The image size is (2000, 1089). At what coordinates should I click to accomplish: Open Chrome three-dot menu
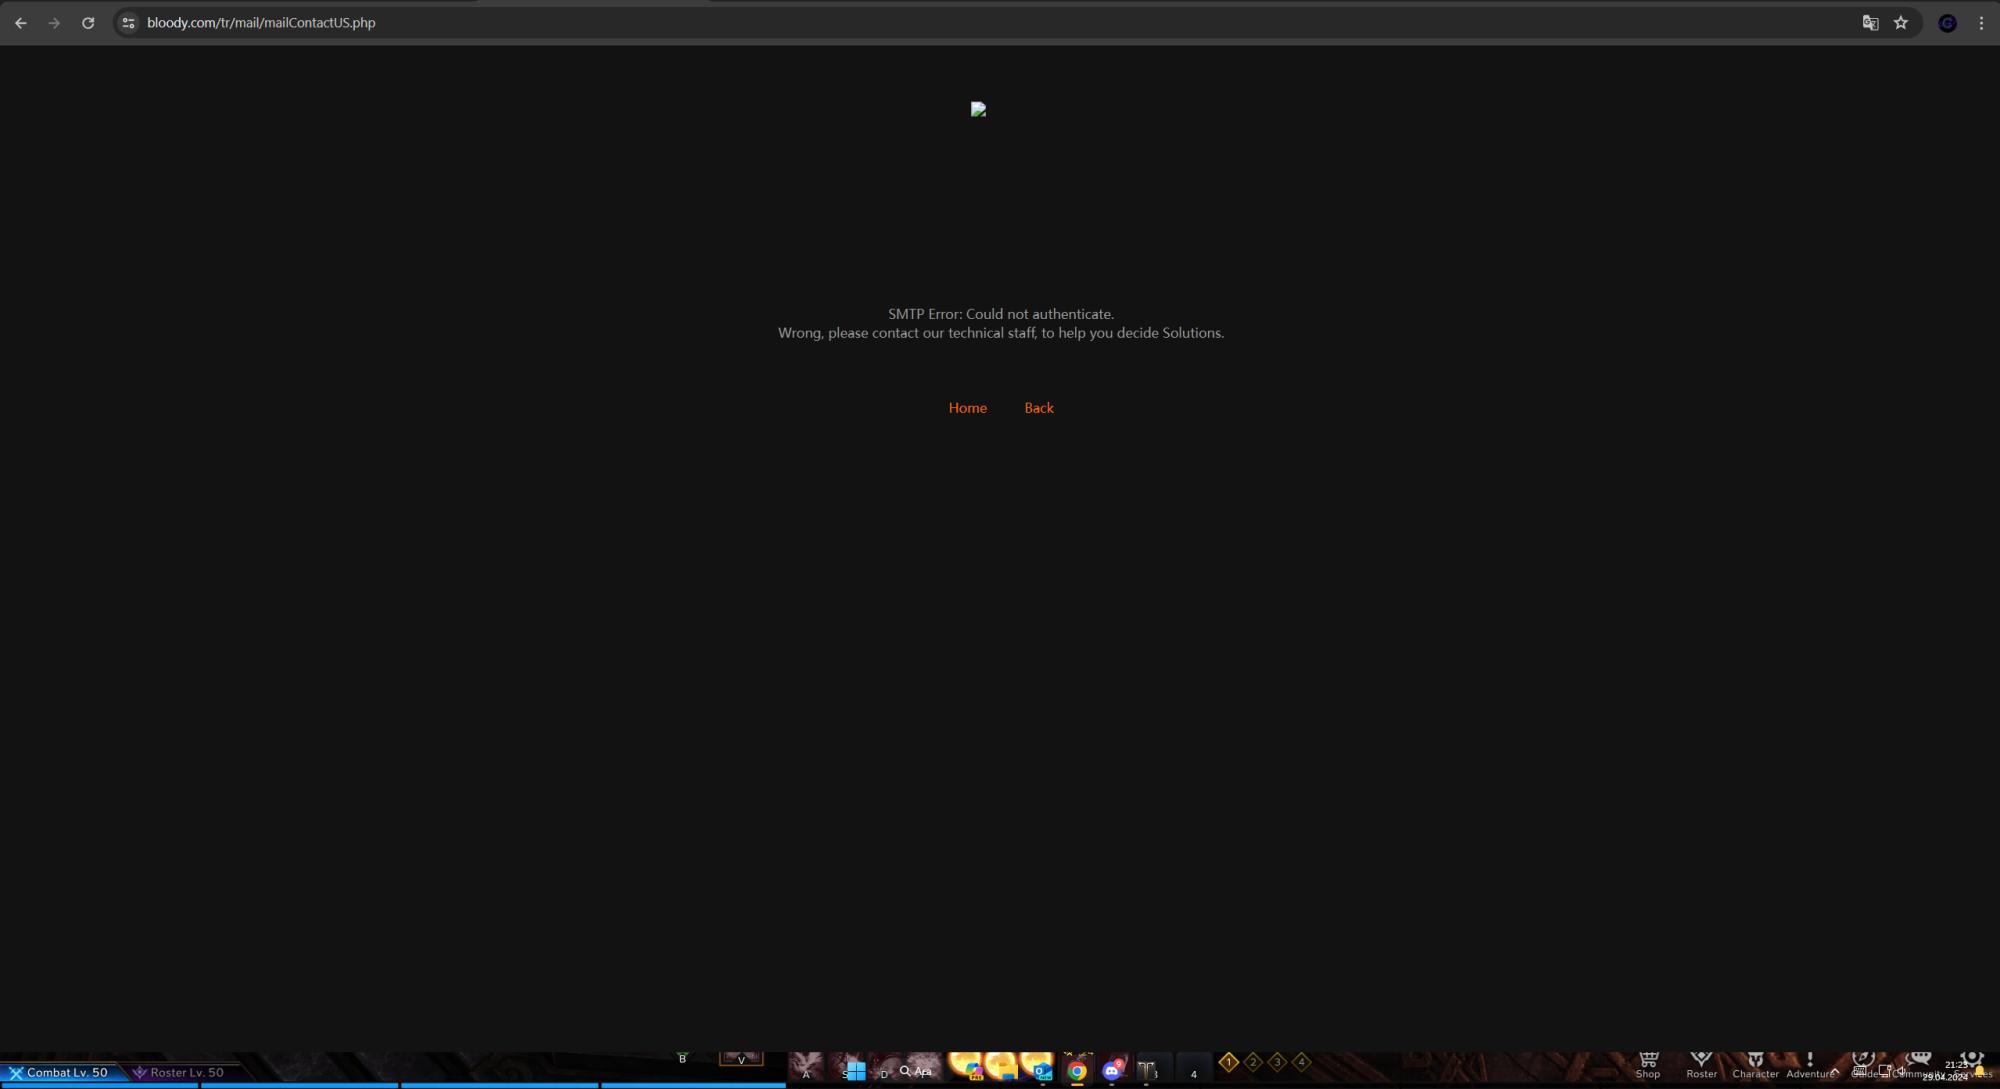pos(1980,23)
